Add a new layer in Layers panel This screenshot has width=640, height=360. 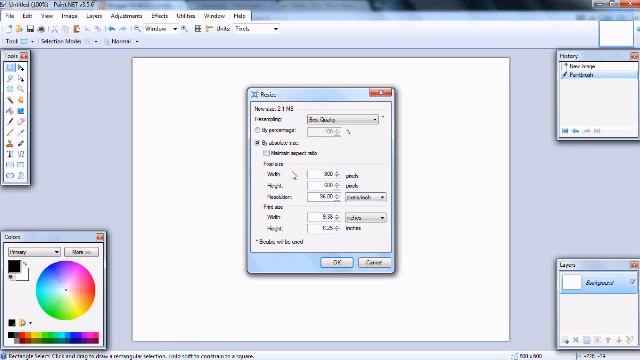pos(565,340)
